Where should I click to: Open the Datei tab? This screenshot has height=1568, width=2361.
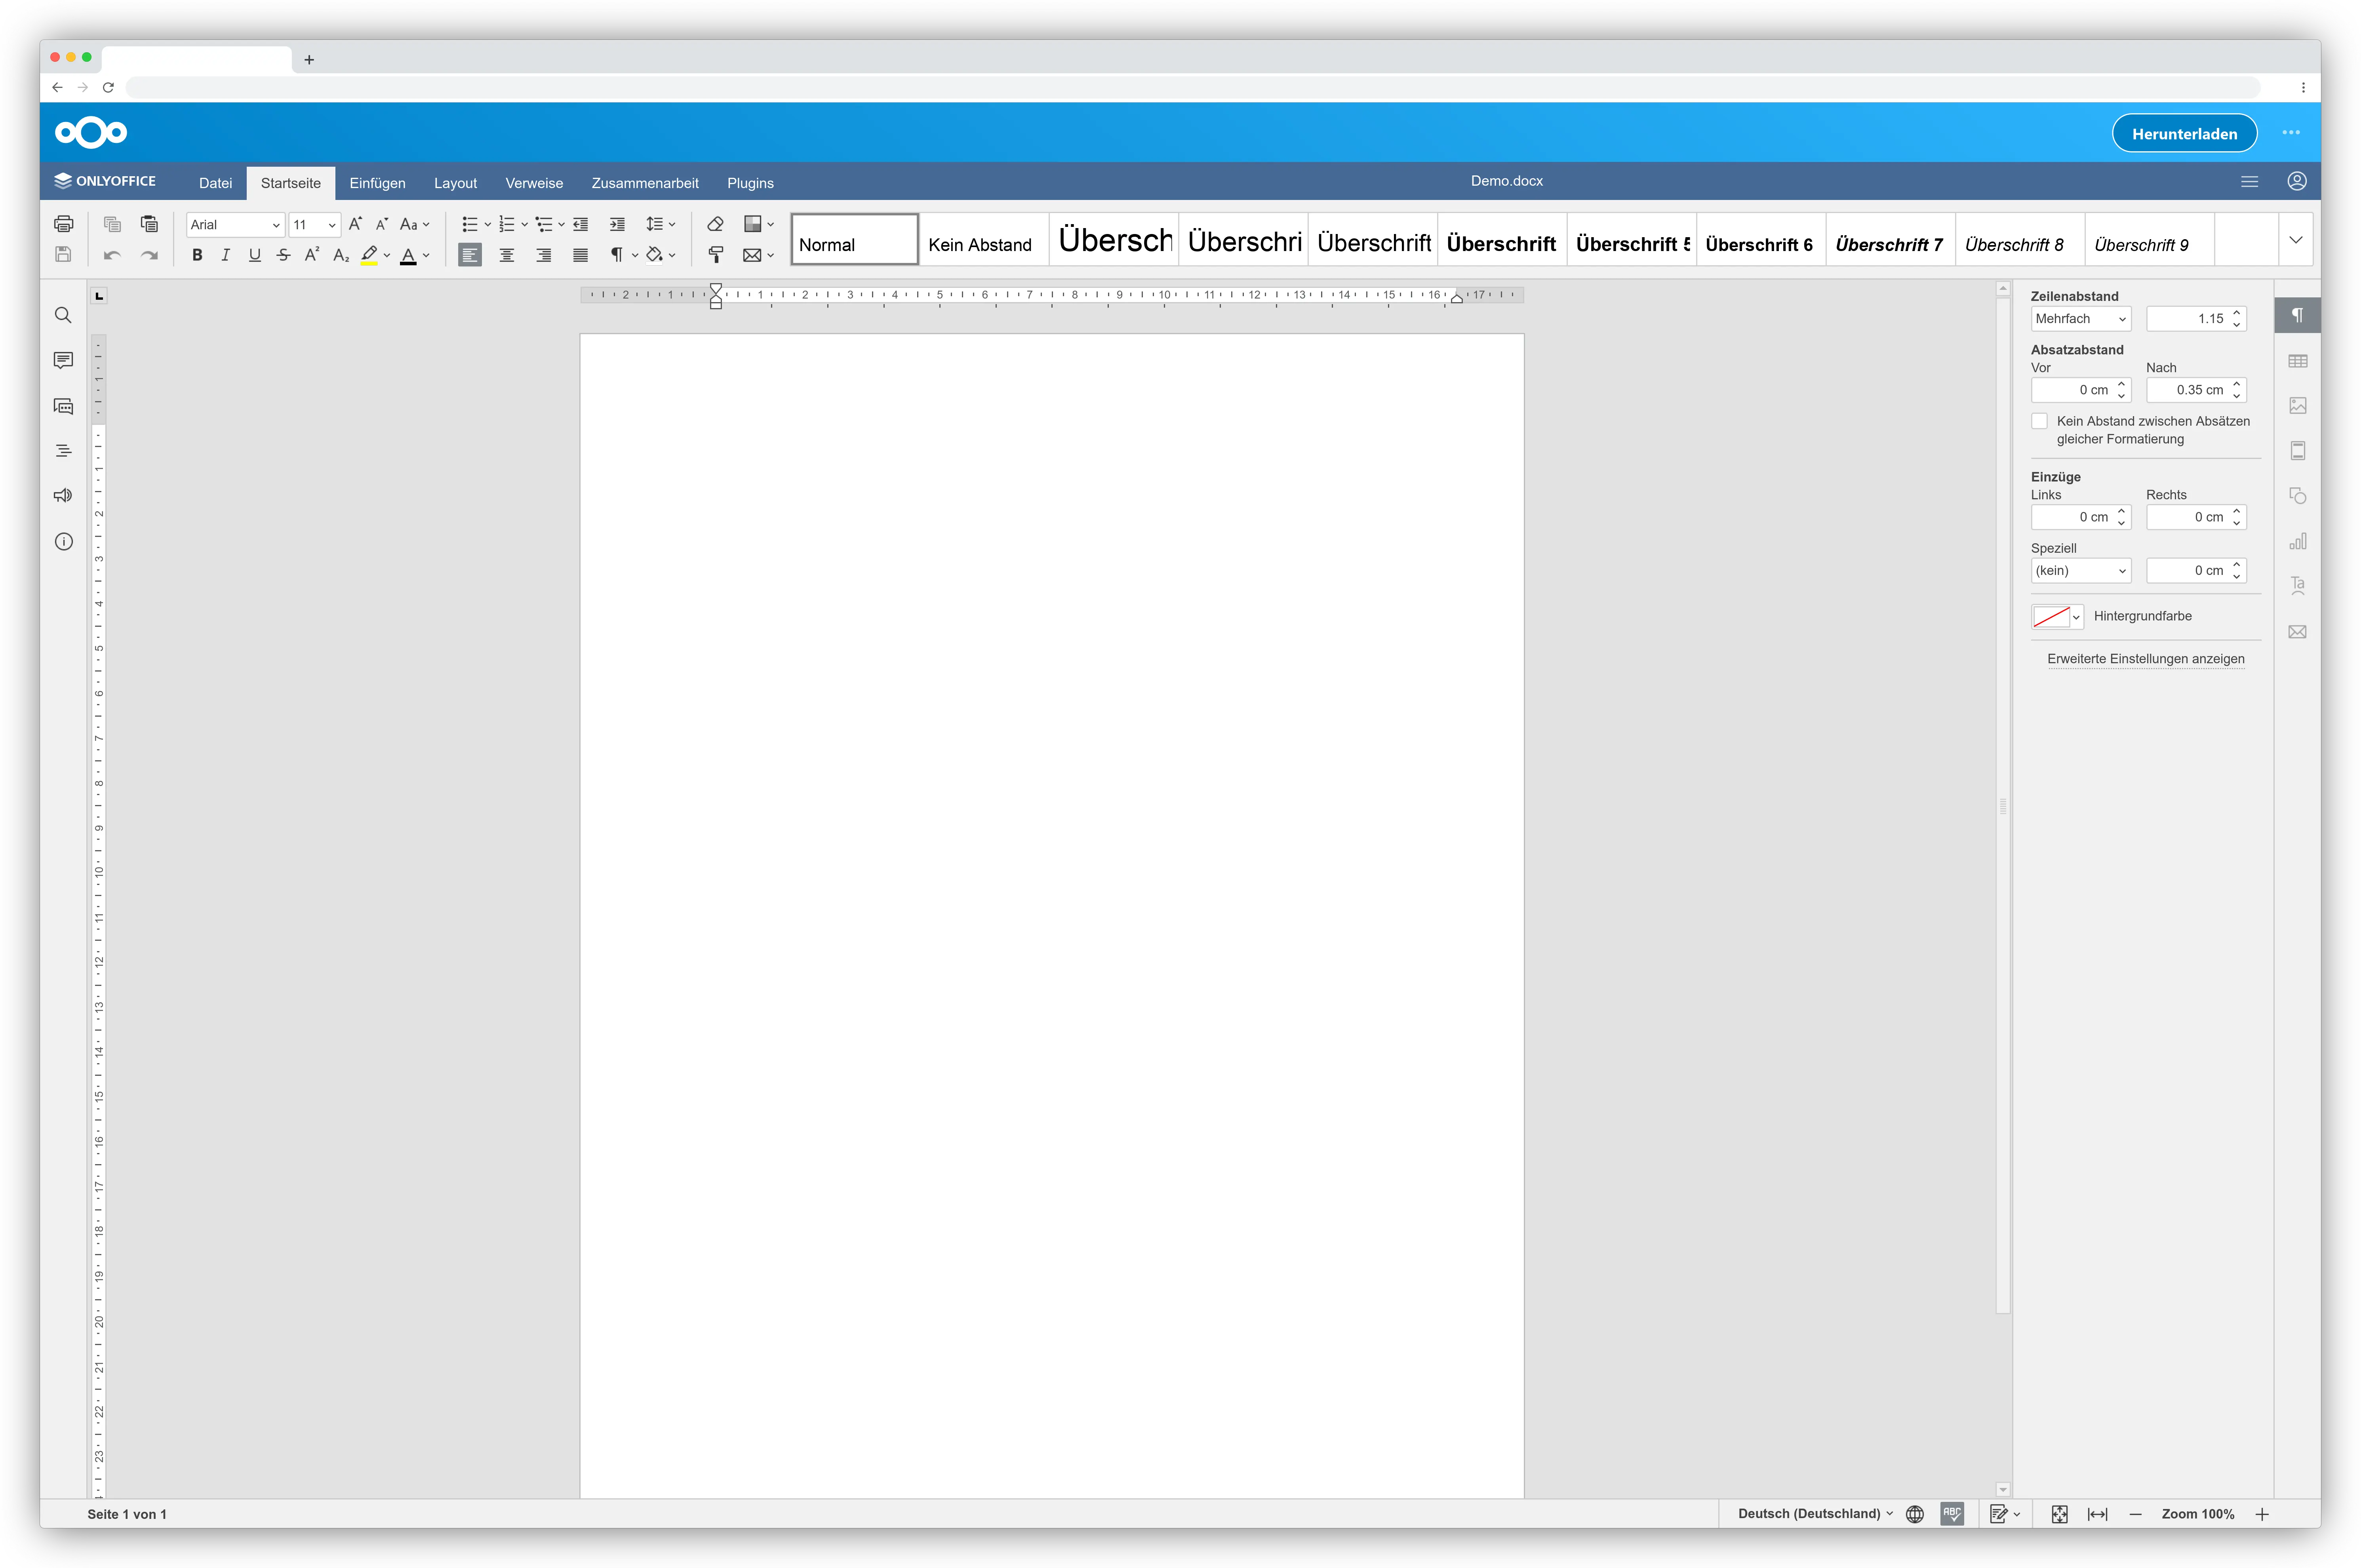click(215, 183)
